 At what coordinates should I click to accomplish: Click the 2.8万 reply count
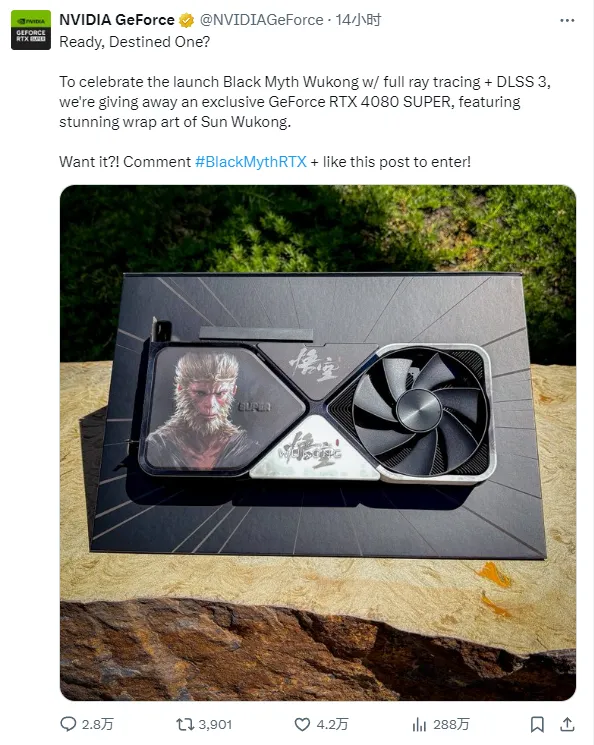click(x=97, y=724)
